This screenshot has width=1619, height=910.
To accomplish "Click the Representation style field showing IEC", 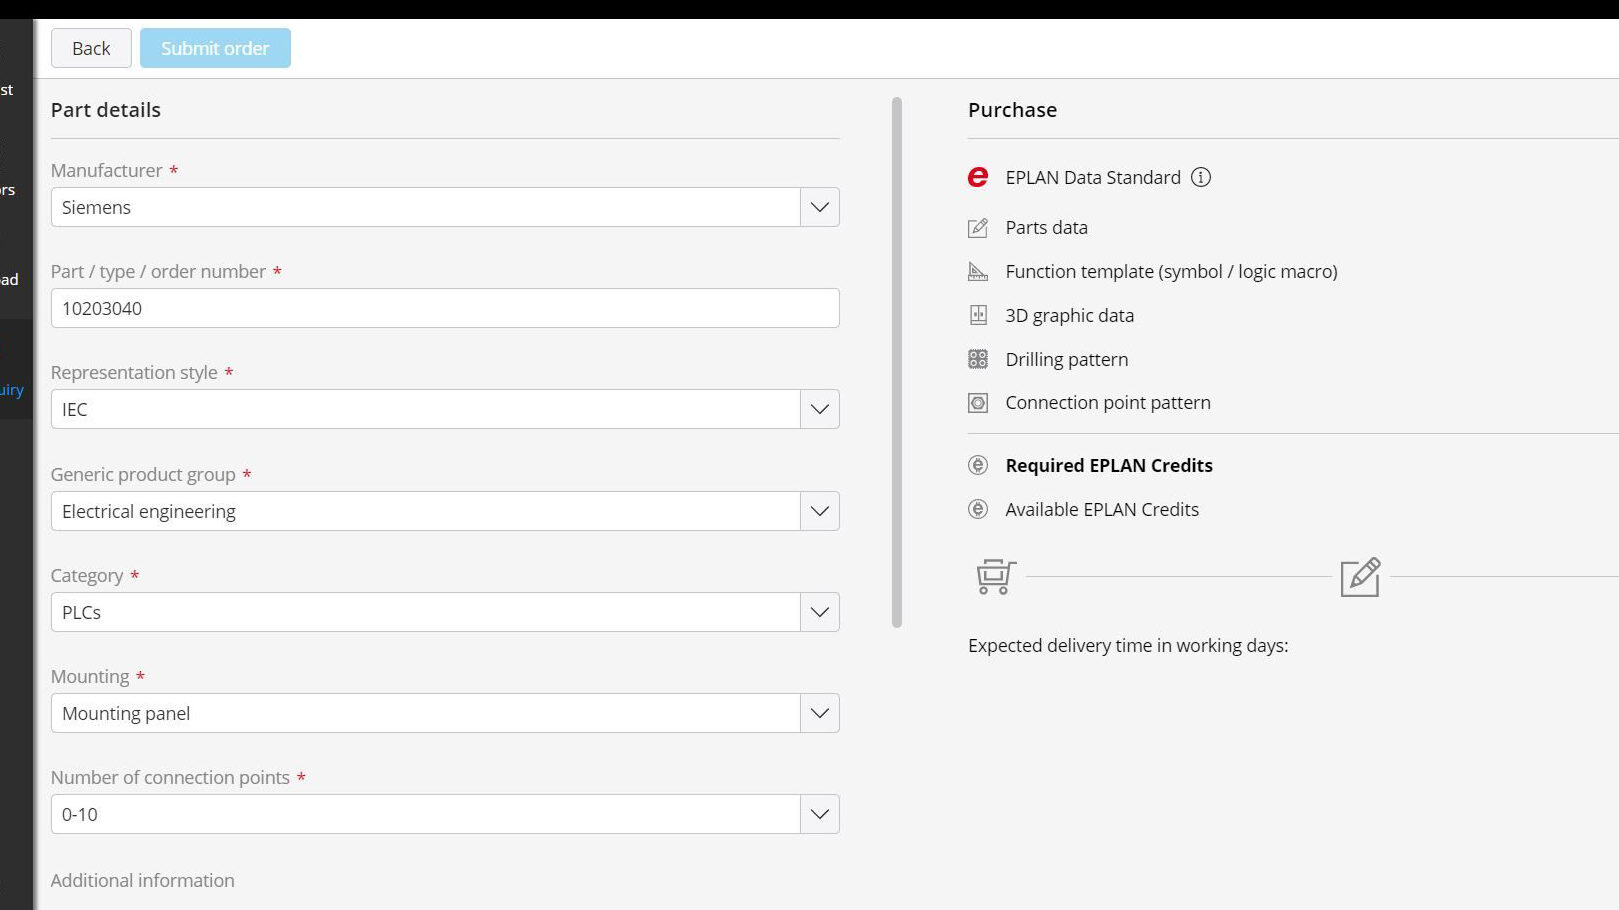I will [426, 409].
